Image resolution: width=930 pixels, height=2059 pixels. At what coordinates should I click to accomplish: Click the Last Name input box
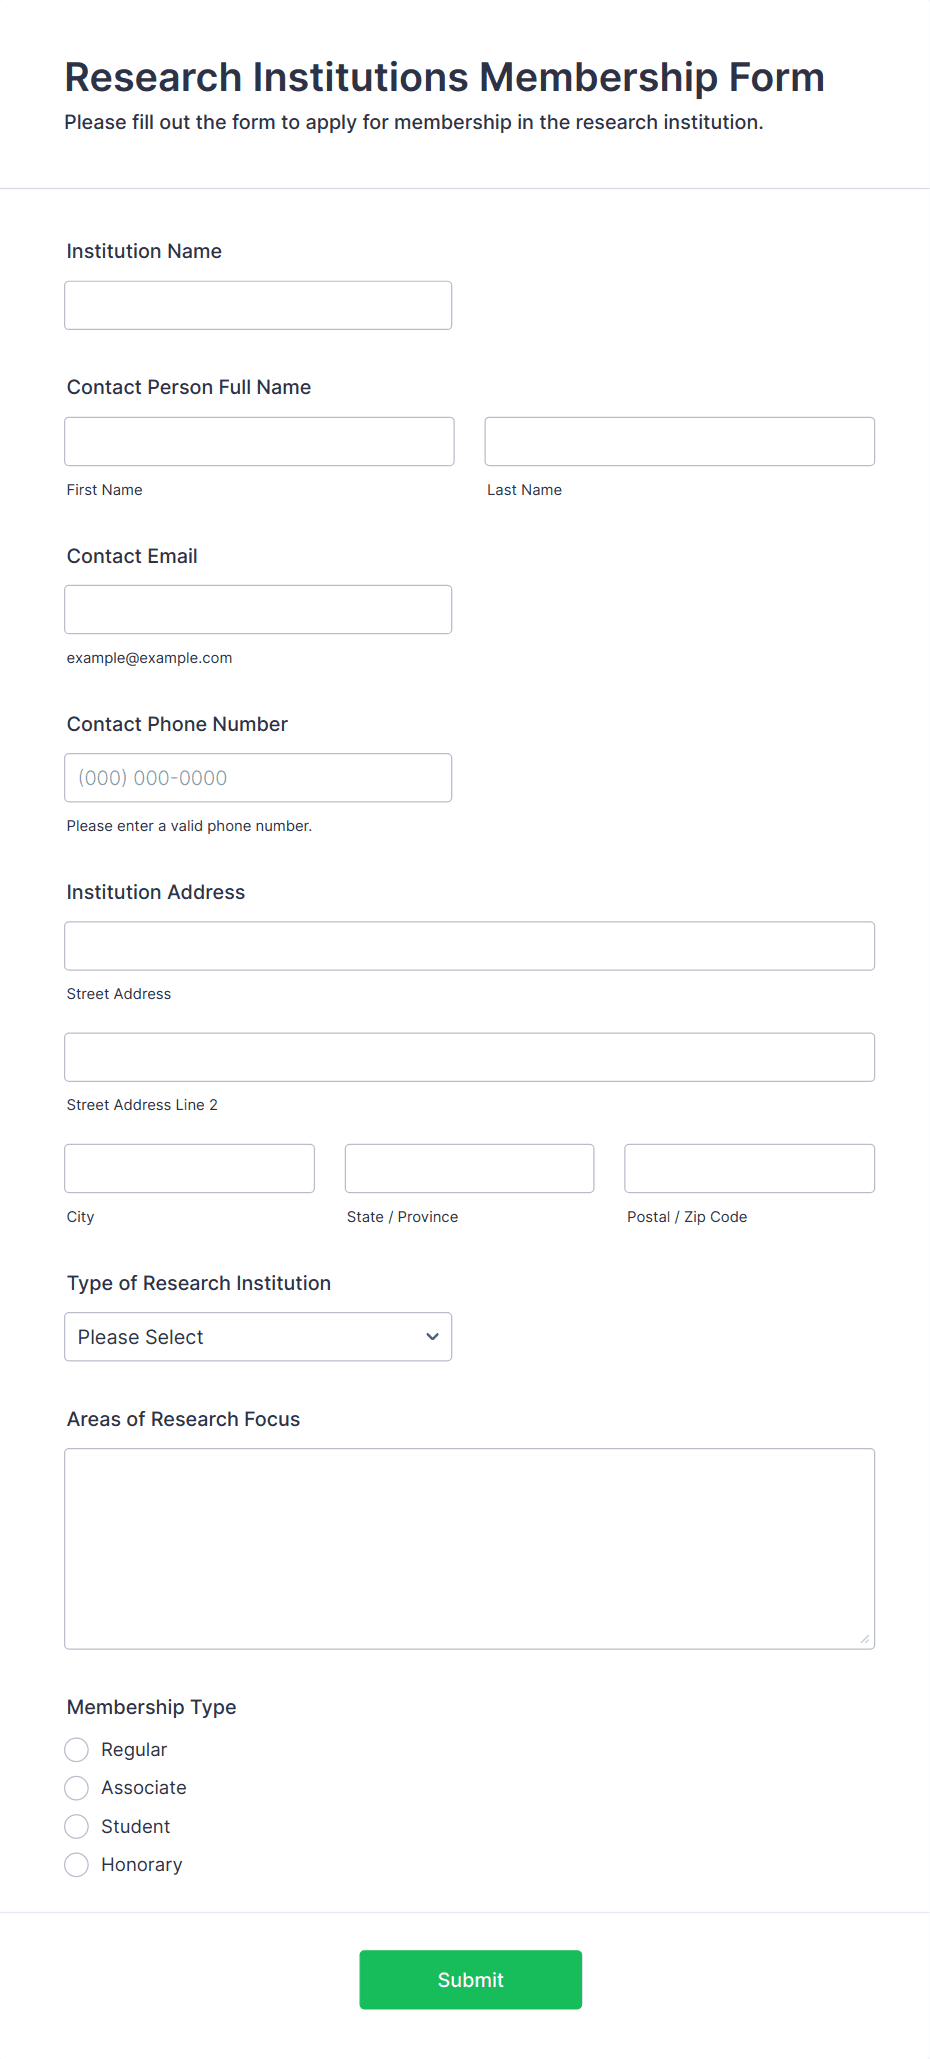point(679,441)
